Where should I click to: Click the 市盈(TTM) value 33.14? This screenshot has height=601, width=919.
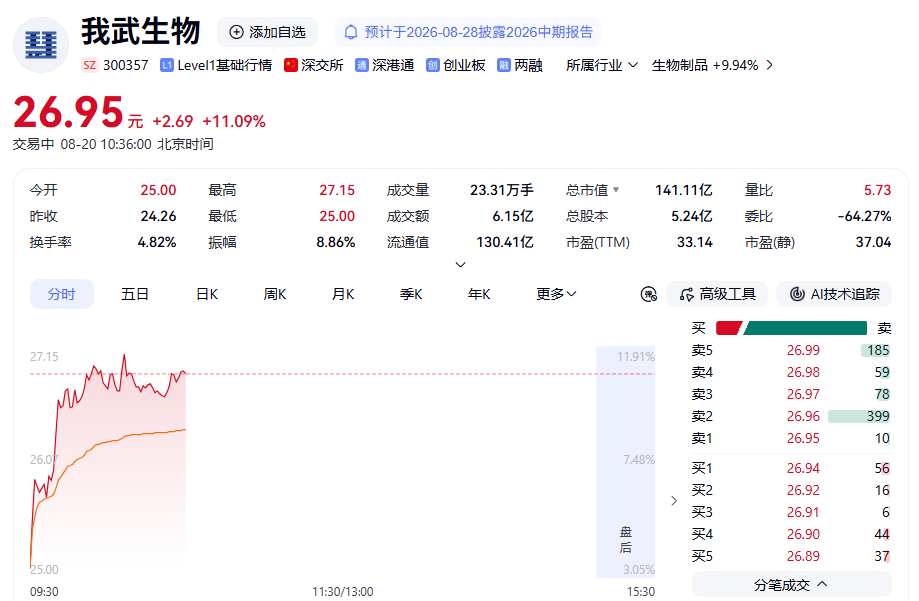coord(695,242)
